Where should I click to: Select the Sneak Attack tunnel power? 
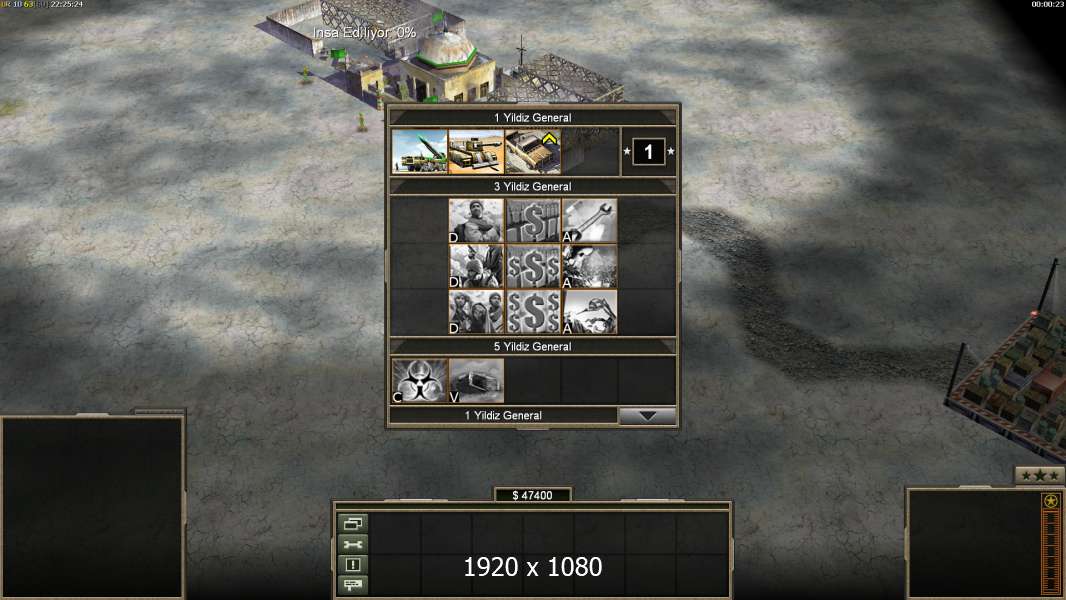(x=476, y=381)
